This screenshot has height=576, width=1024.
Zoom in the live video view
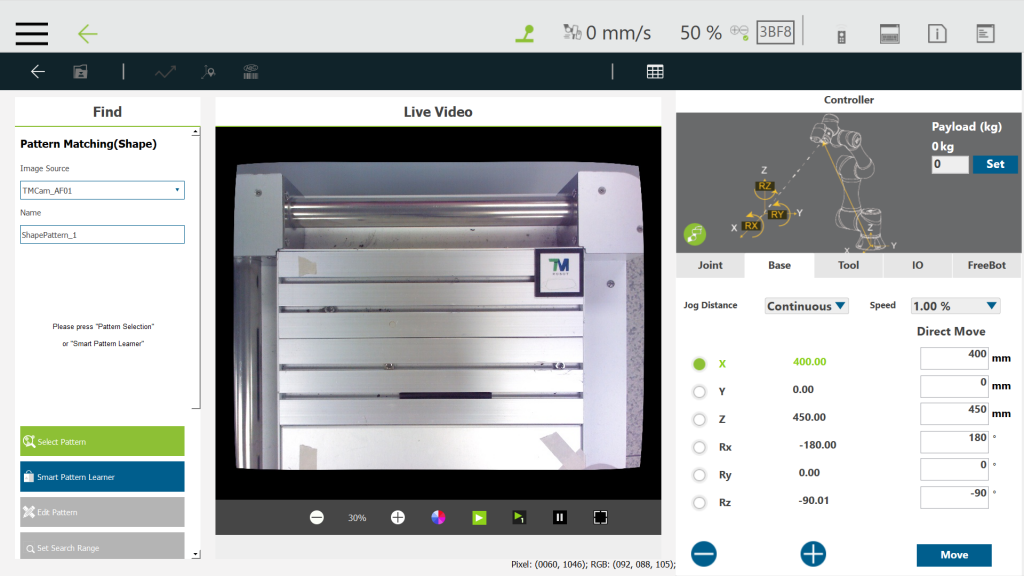[397, 517]
